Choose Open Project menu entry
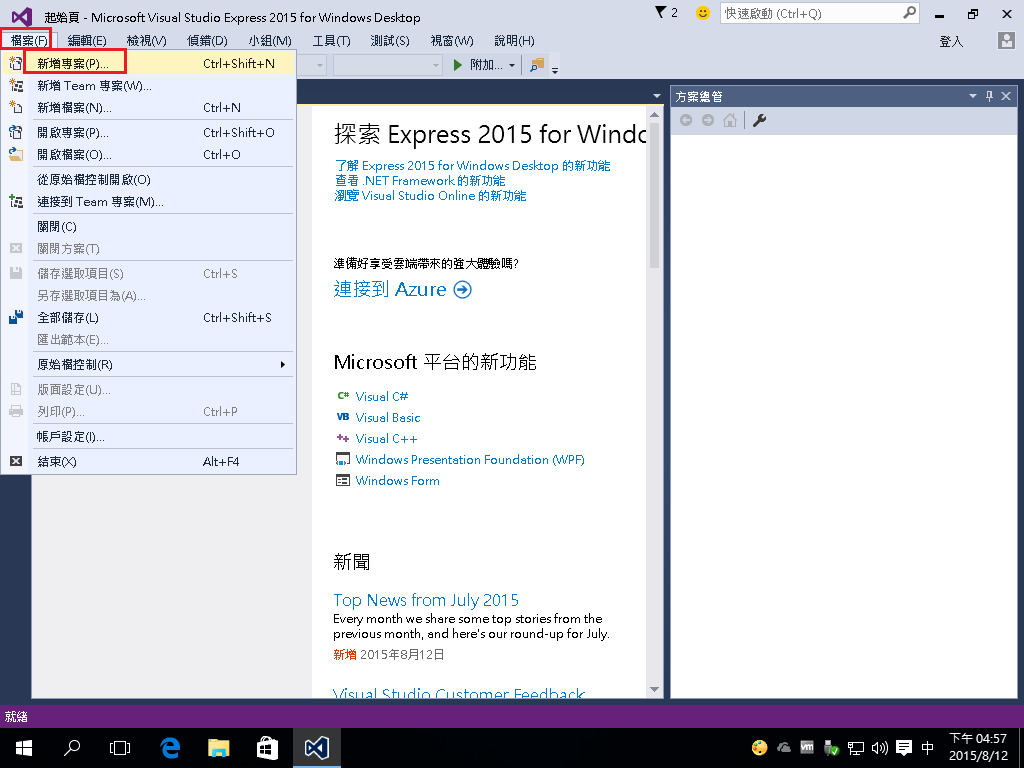This screenshot has height=768, width=1024. pos(149,133)
